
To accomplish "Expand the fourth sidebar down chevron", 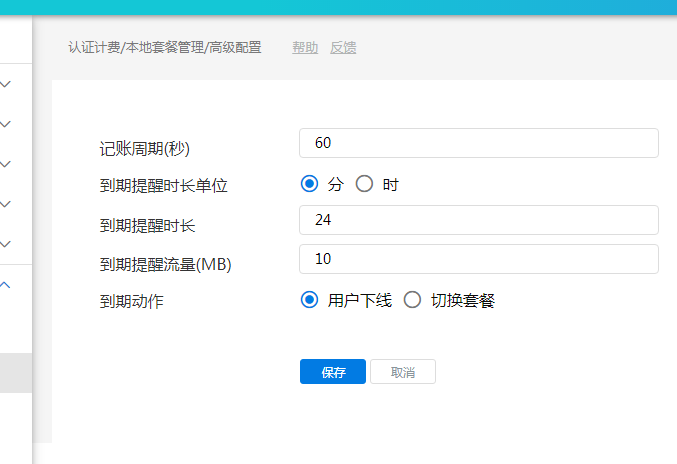I will click(6, 204).
